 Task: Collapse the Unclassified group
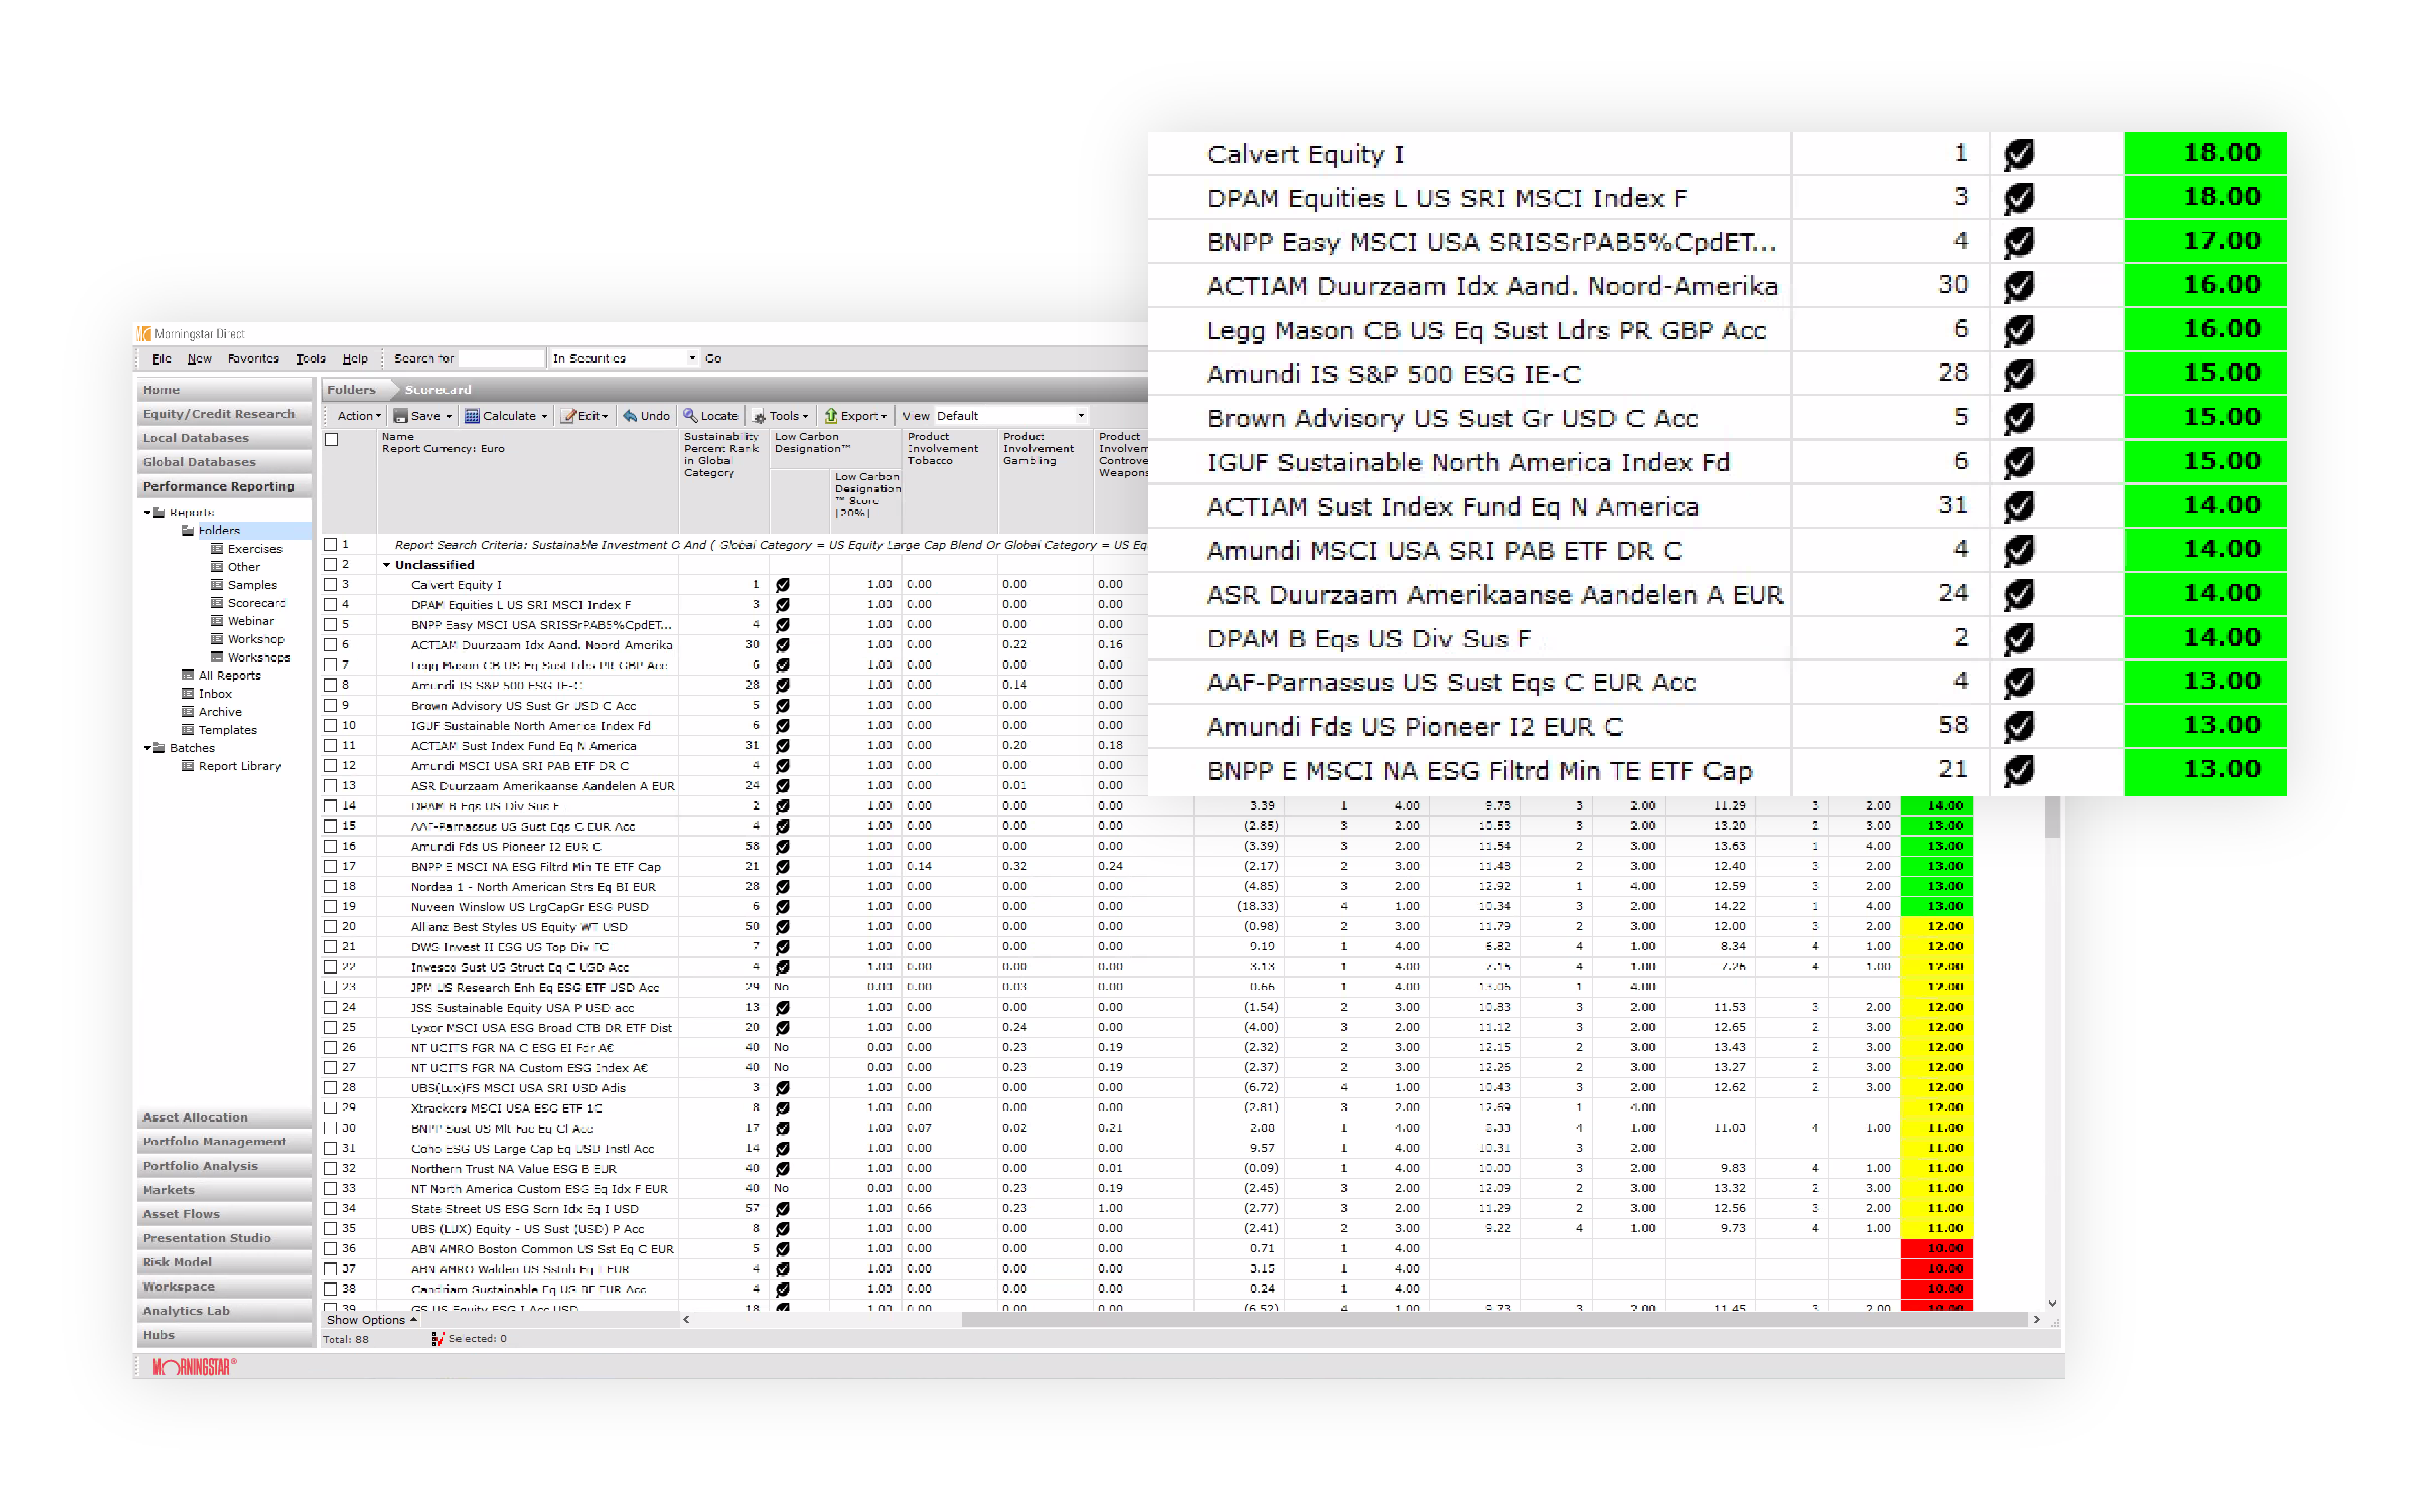click(x=387, y=565)
